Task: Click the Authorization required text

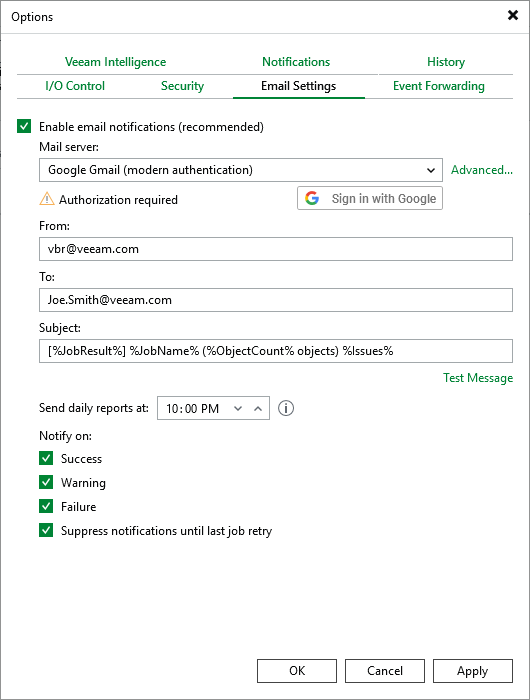Action: 118,200
